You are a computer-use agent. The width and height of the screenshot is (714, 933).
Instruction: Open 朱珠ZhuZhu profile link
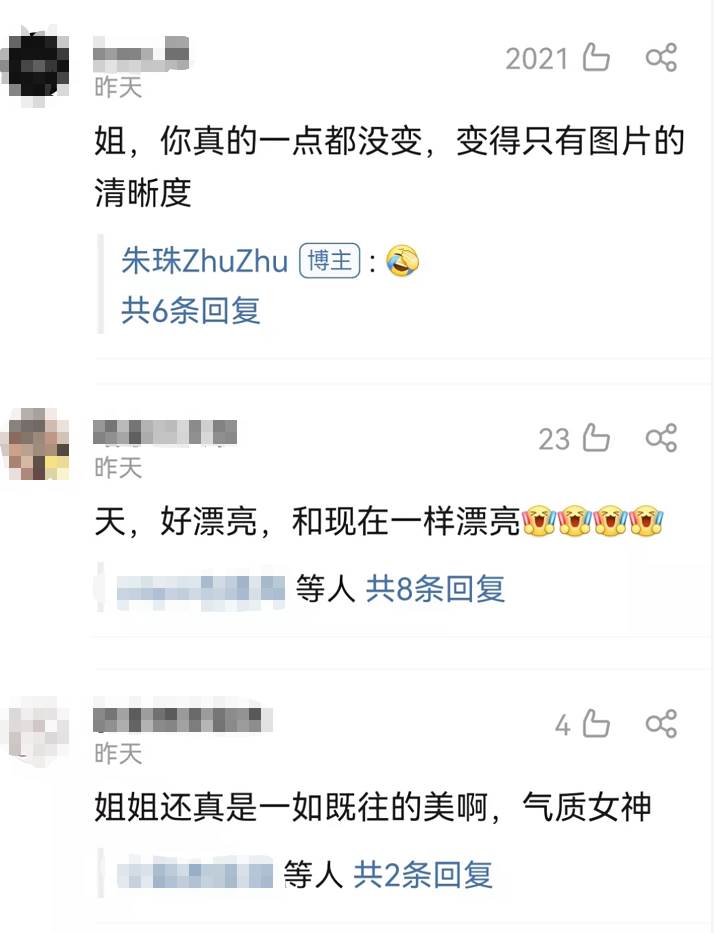205,261
